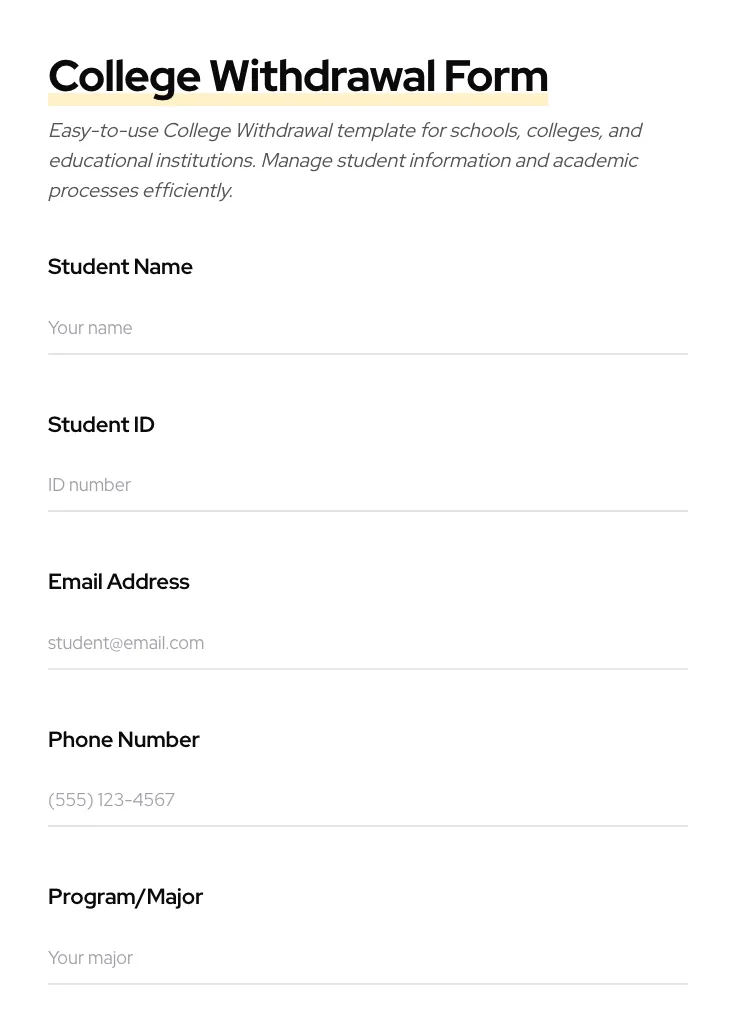Click the italic form description paragraph
Screen dimensions: 736x1024
point(344,160)
